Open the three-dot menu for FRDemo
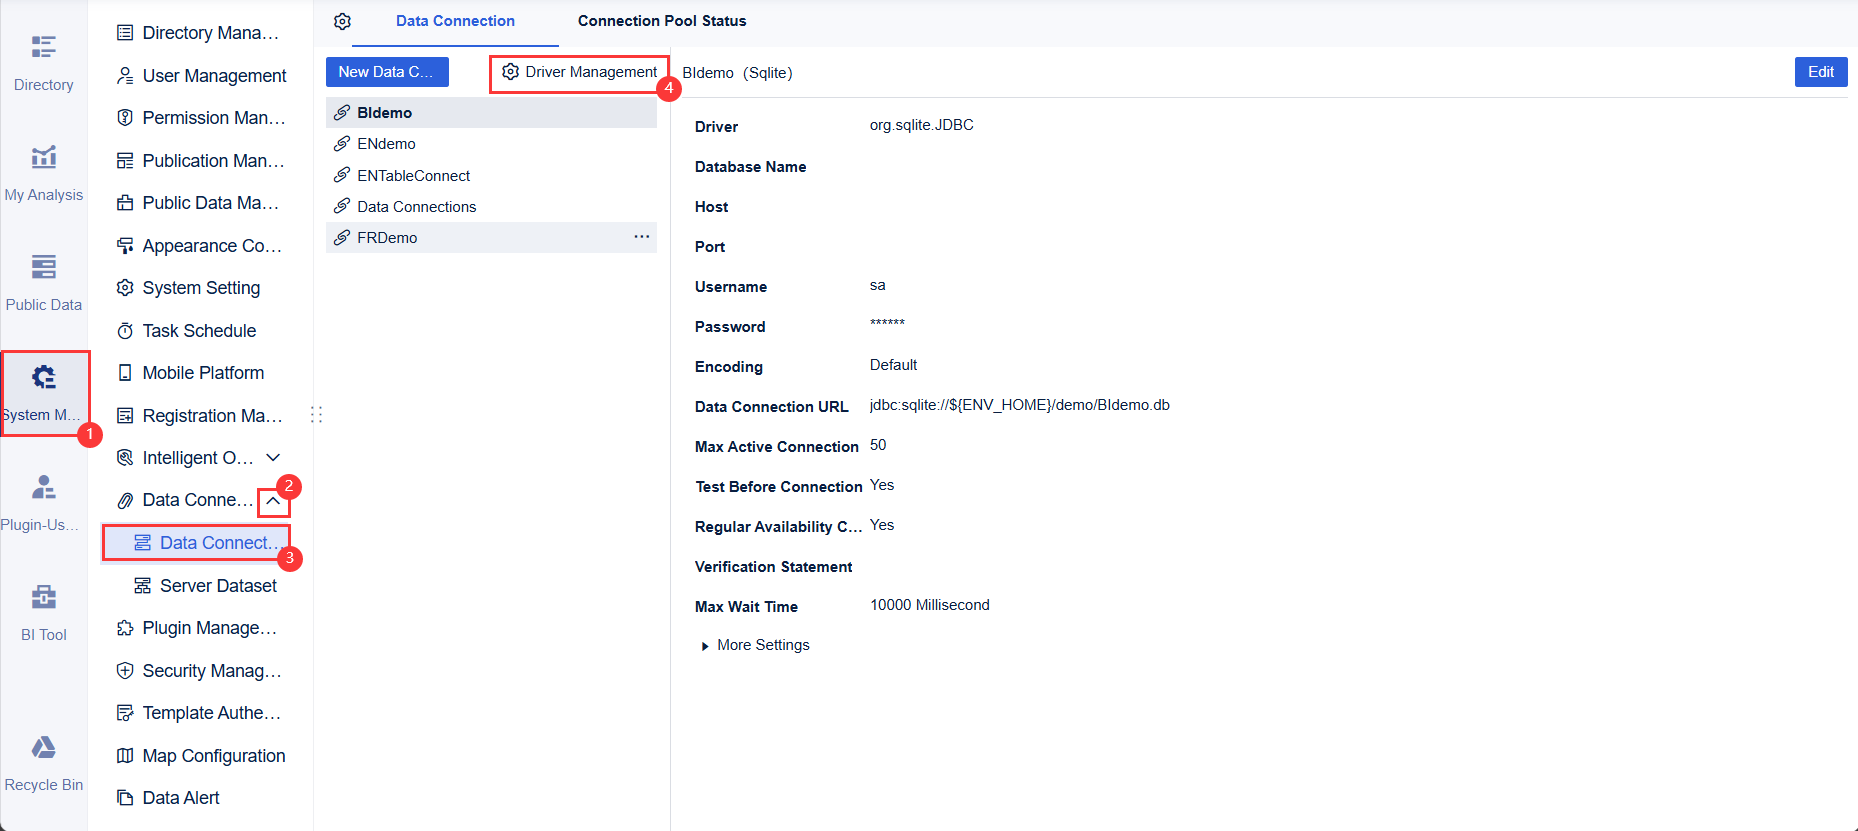This screenshot has height=831, width=1858. click(642, 237)
